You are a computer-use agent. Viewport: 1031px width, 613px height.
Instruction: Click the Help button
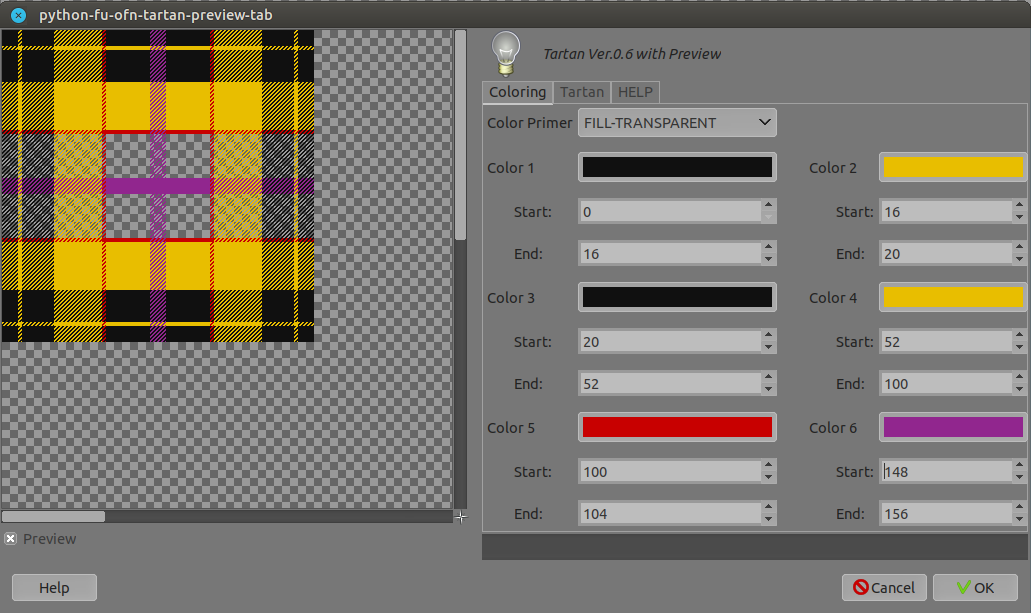[54, 587]
